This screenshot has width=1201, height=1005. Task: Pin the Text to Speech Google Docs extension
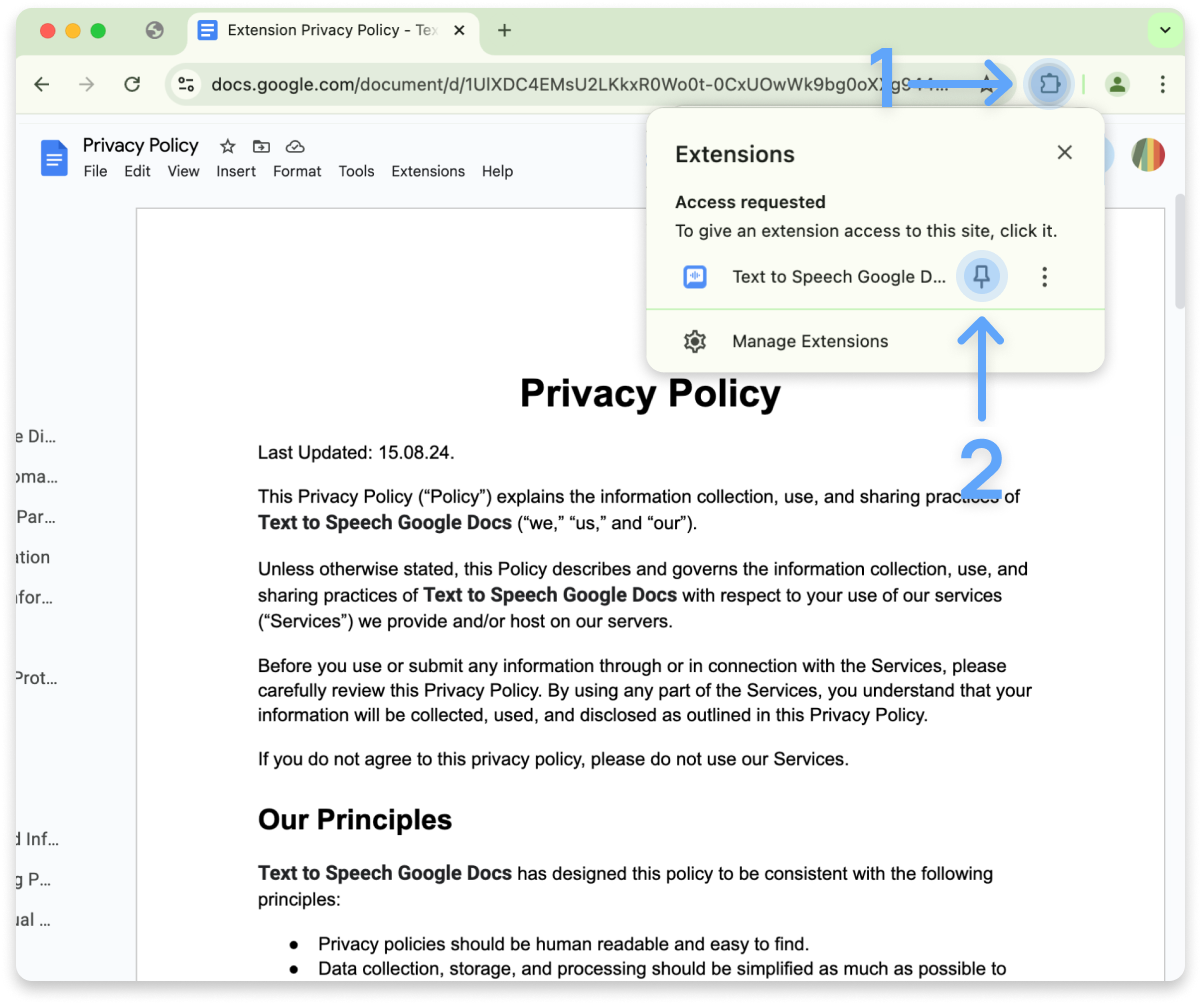click(982, 277)
